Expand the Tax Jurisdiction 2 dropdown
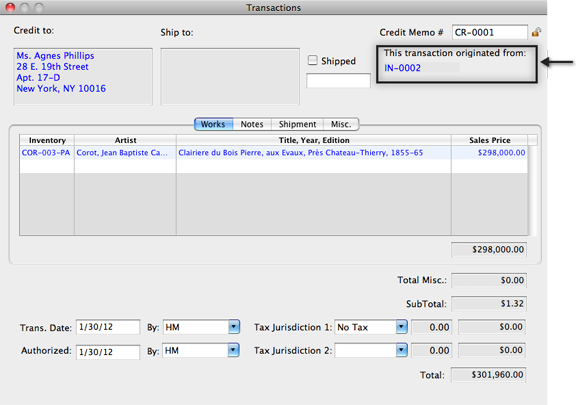Viewport: 576px width, 405px height. point(402,350)
